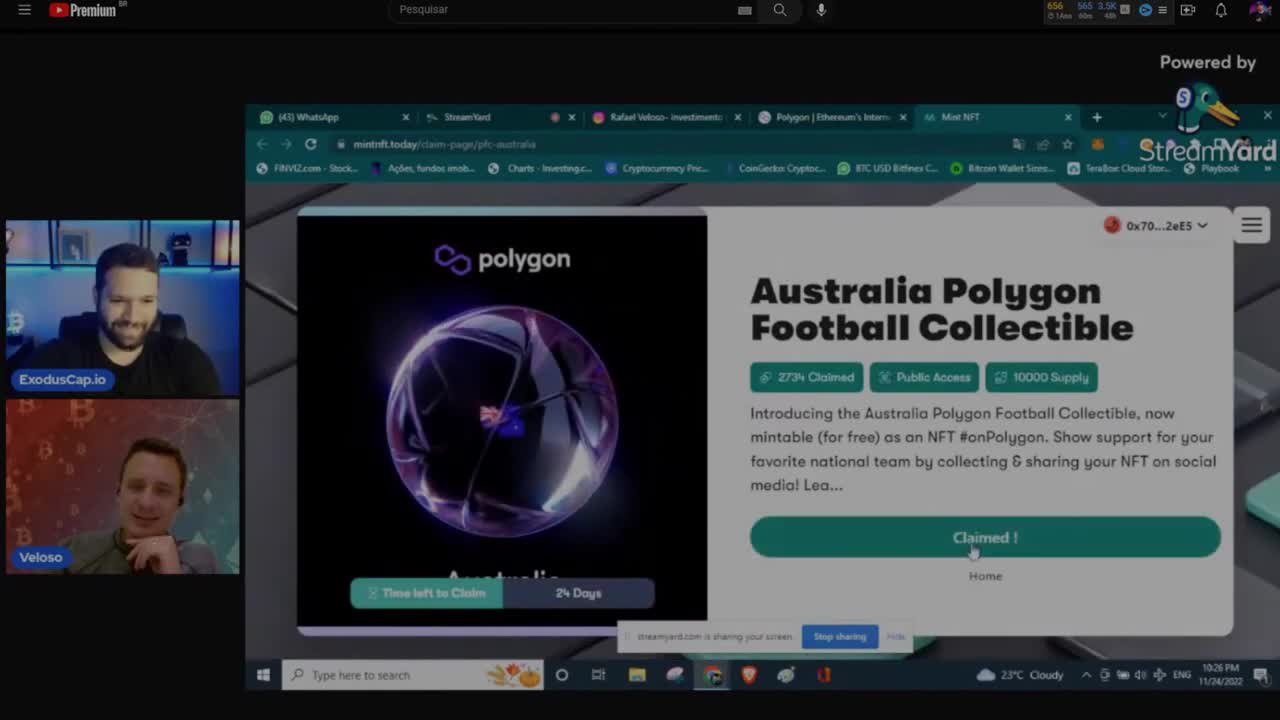This screenshot has height=720, width=1280.
Task: Open File Explorer from taskbar
Action: (x=637, y=675)
